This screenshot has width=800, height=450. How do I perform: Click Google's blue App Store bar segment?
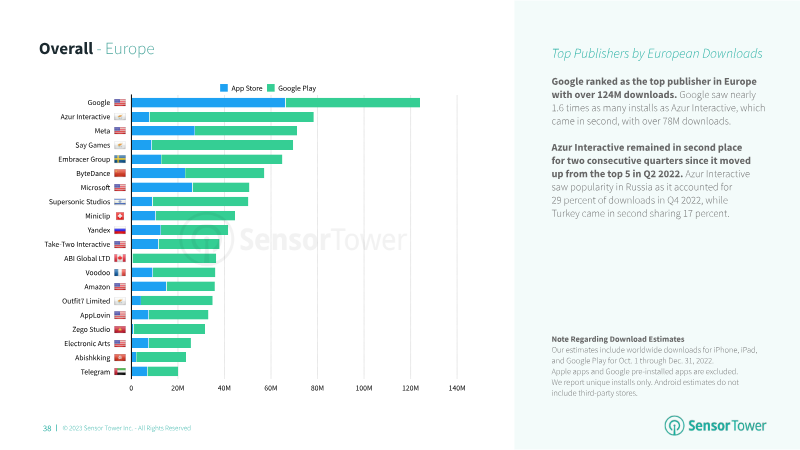pyautogui.click(x=208, y=103)
